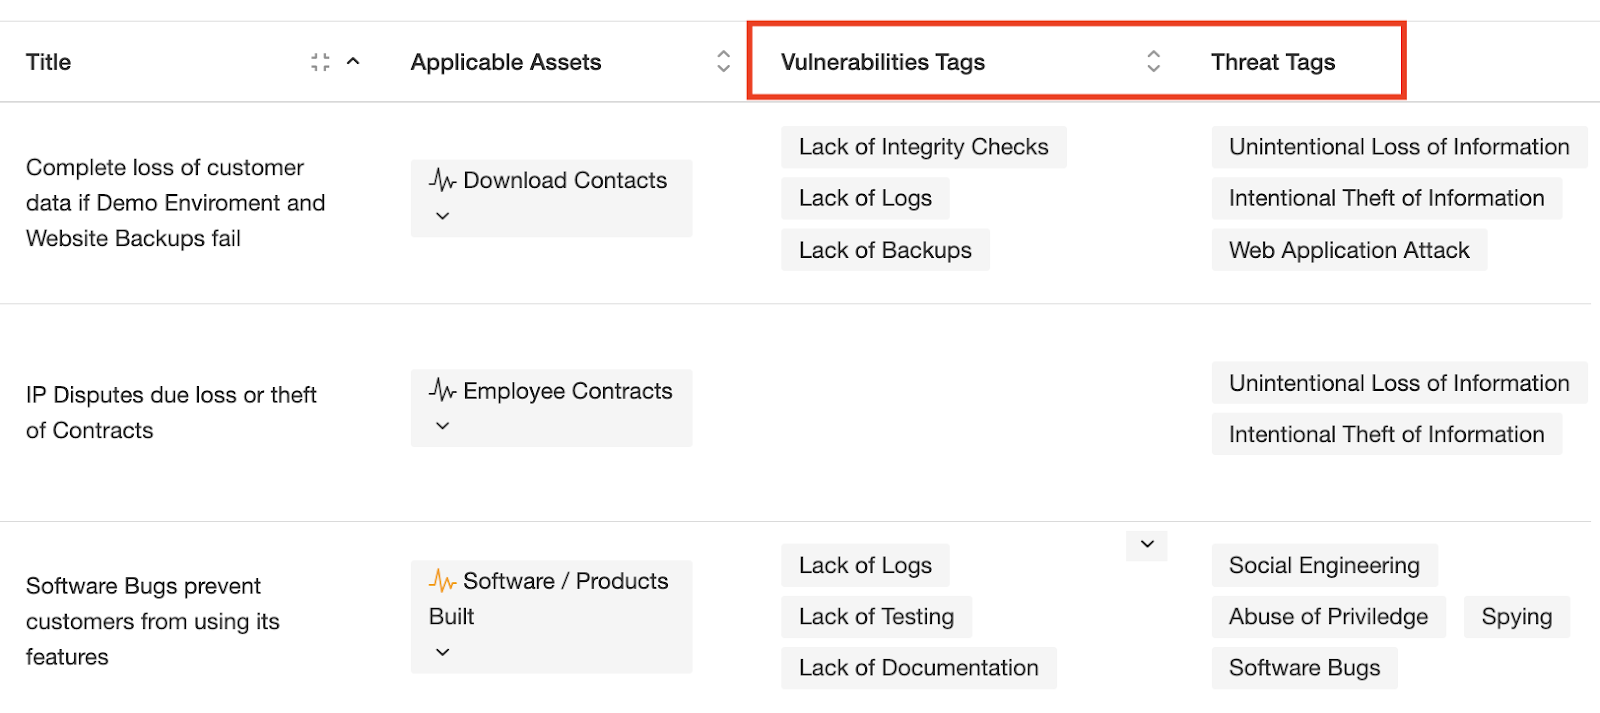Expand the Download Contacts asset chevron
The image size is (1600, 713).
pos(443,216)
